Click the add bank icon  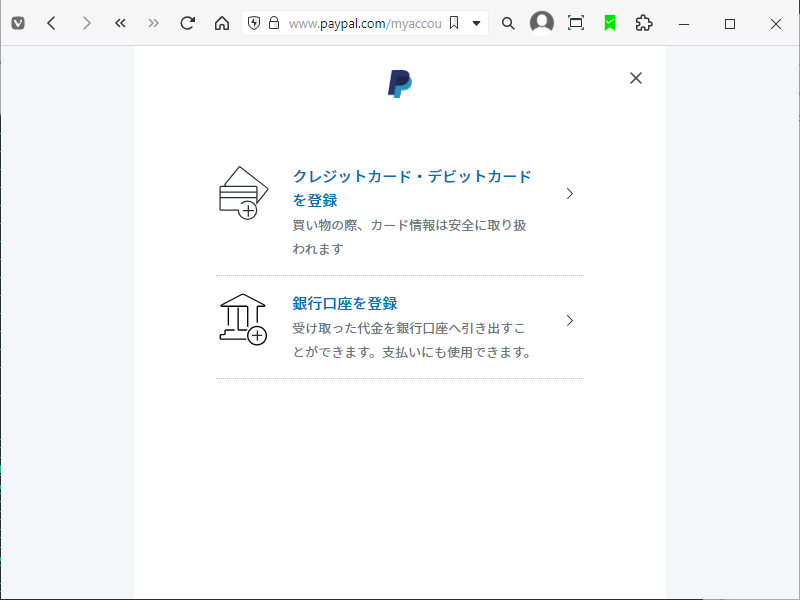(243, 319)
